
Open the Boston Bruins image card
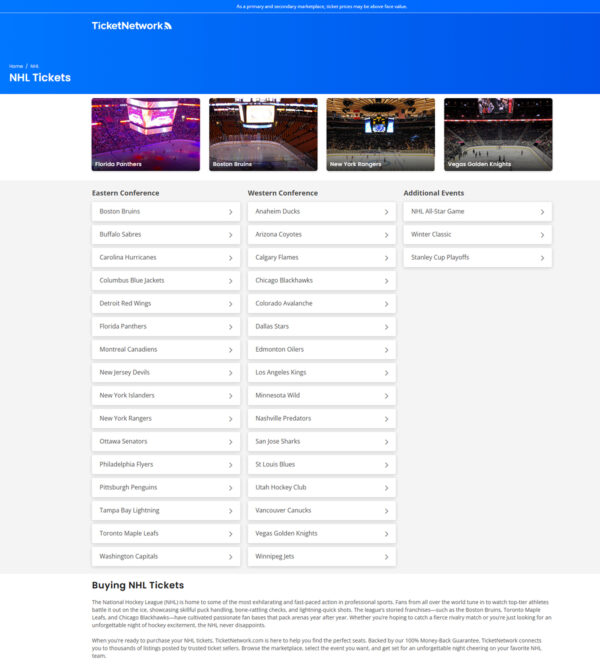263,134
